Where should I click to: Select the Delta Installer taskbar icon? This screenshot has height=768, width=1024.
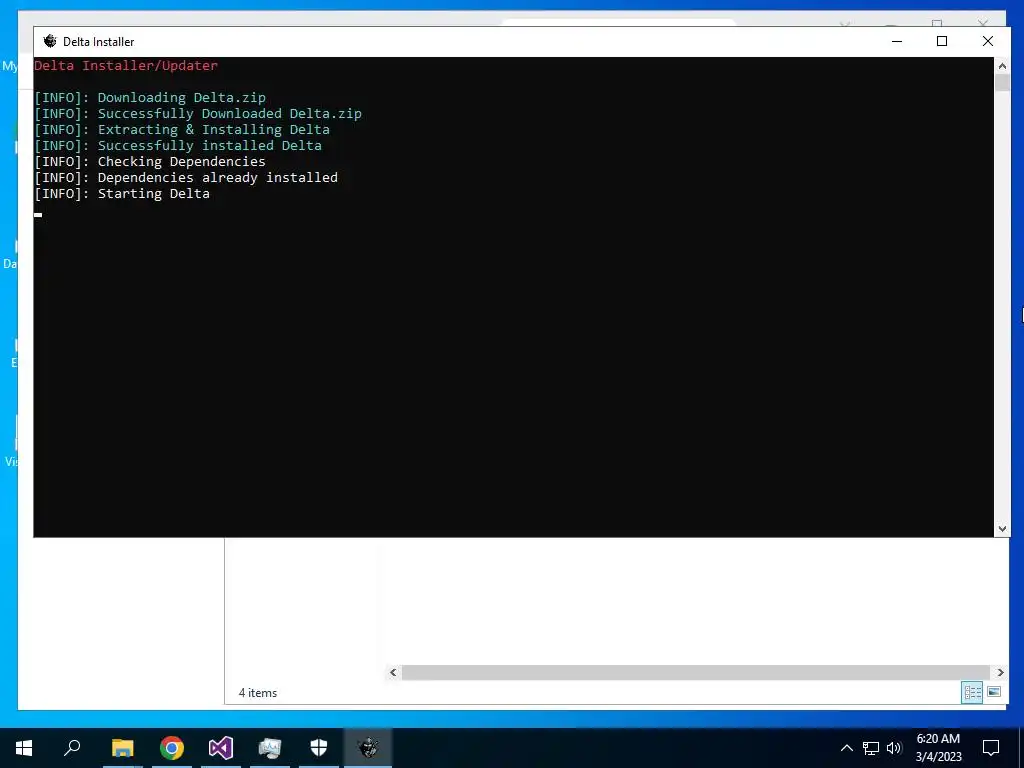(368, 748)
